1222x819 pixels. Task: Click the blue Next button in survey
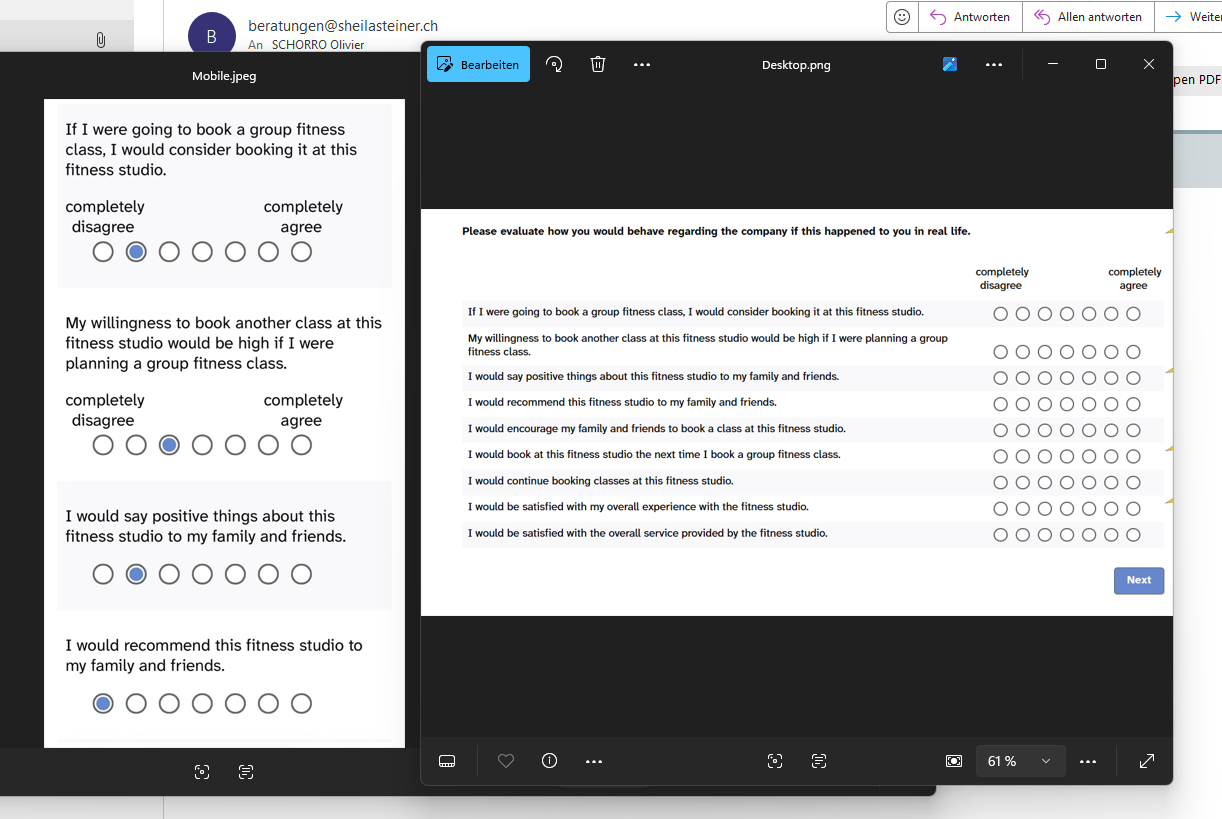(1138, 580)
